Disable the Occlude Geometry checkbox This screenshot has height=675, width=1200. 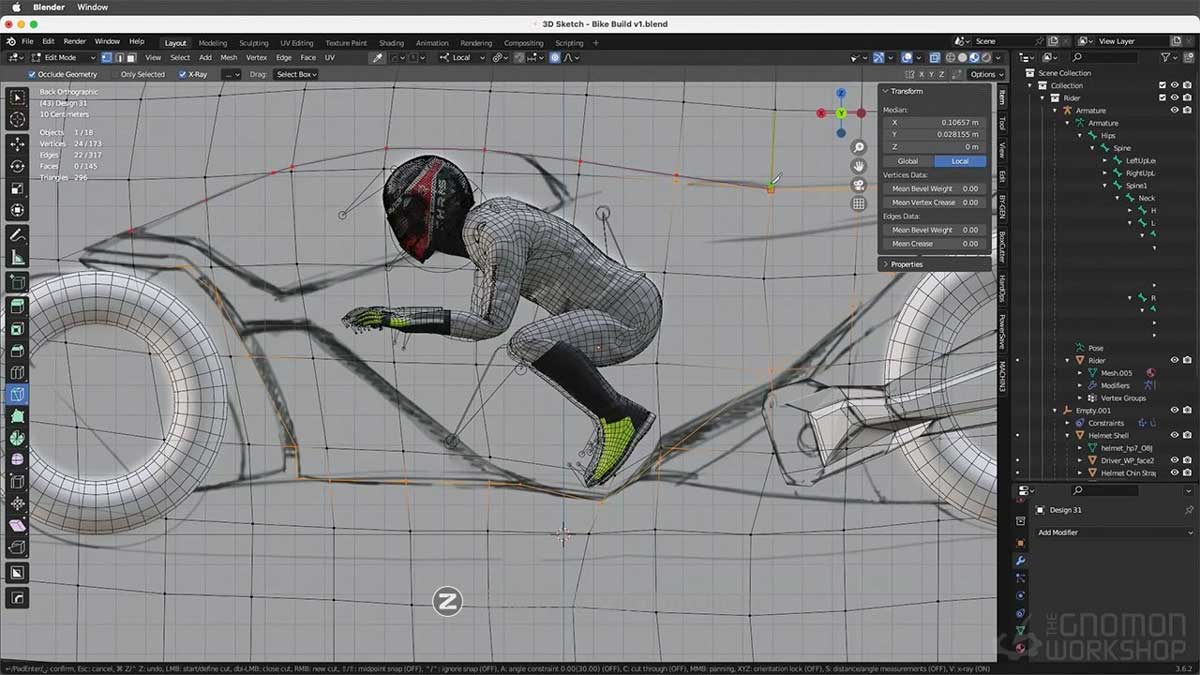[x=30, y=74]
